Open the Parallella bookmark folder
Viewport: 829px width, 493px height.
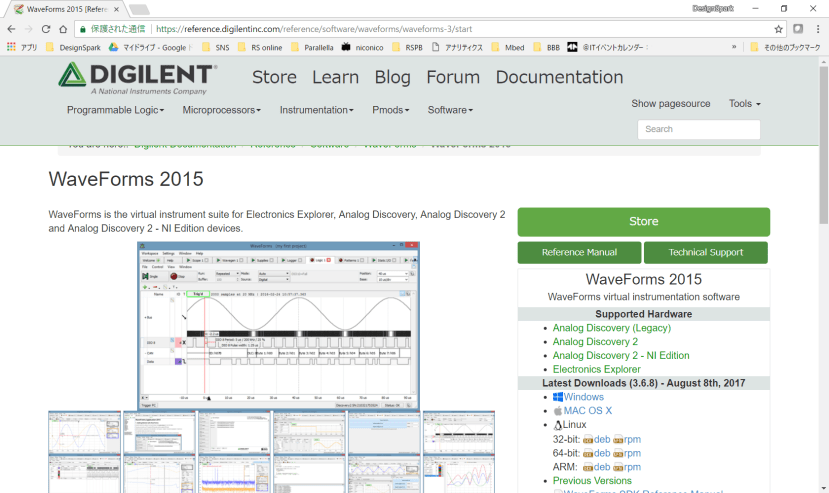tap(312, 47)
